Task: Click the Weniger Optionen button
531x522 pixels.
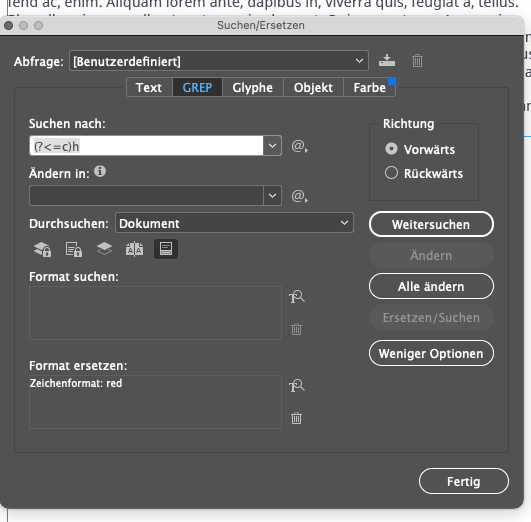Action: pyautogui.click(x=431, y=353)
